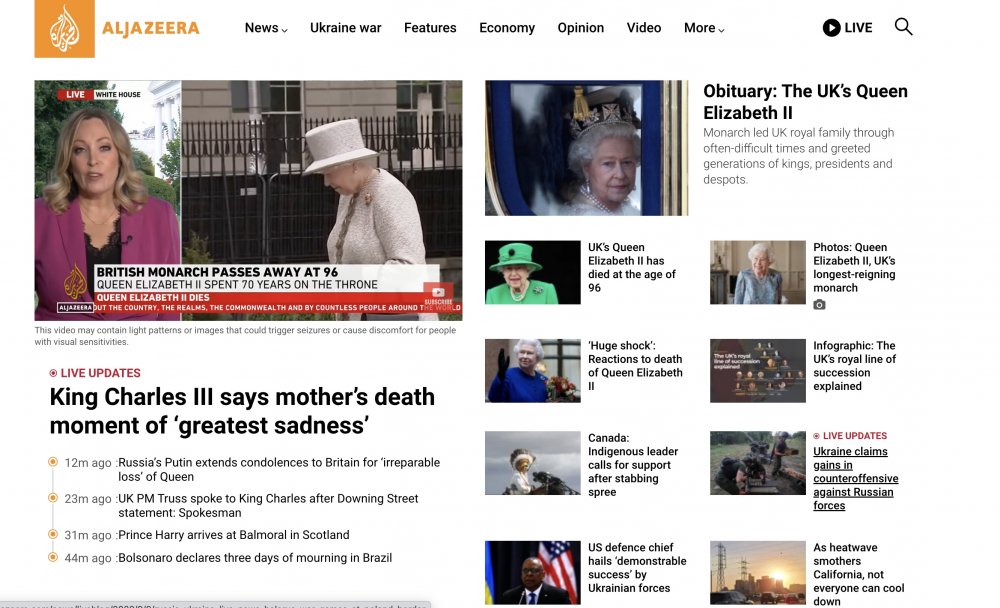The image size is (1000, 608).
Task: Click the obituary summary text about the monarch
Action: [798, 156]
